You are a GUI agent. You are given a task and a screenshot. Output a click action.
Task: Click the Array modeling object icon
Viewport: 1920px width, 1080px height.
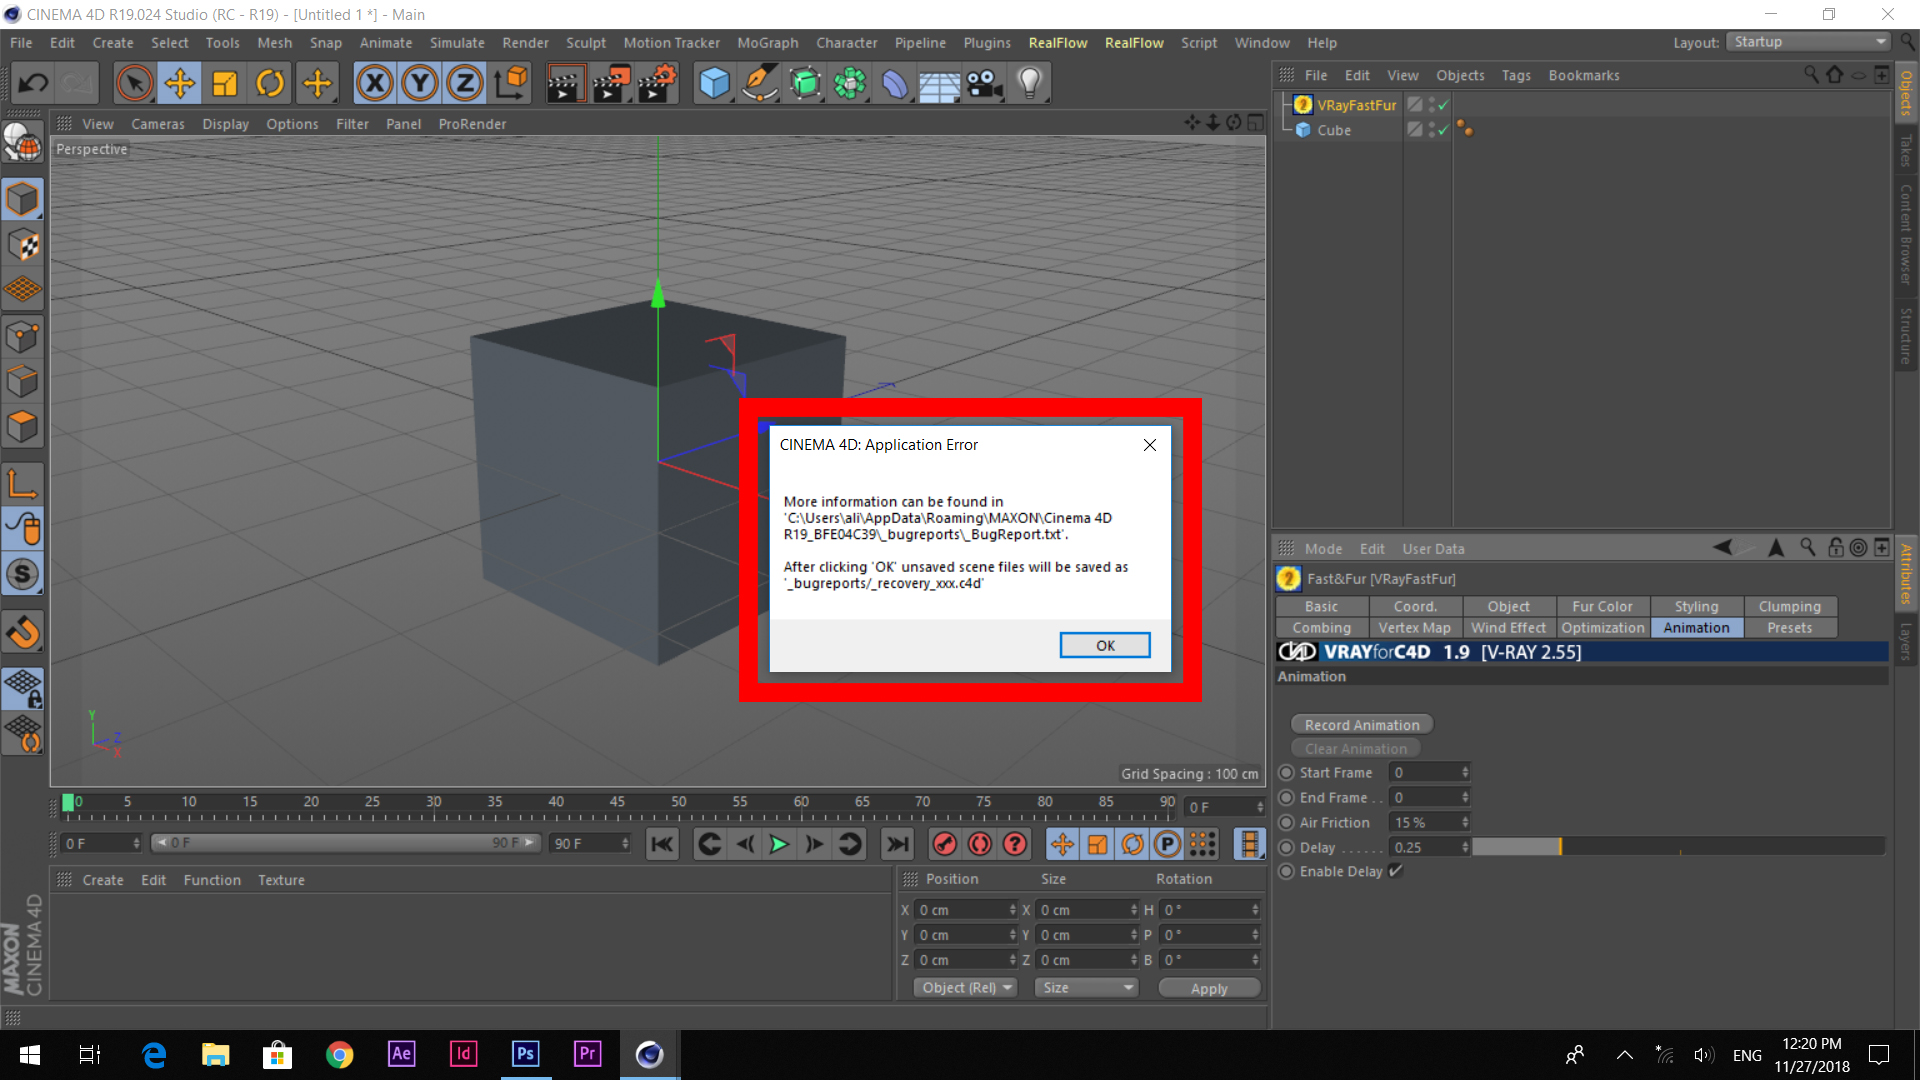(850, 84)
